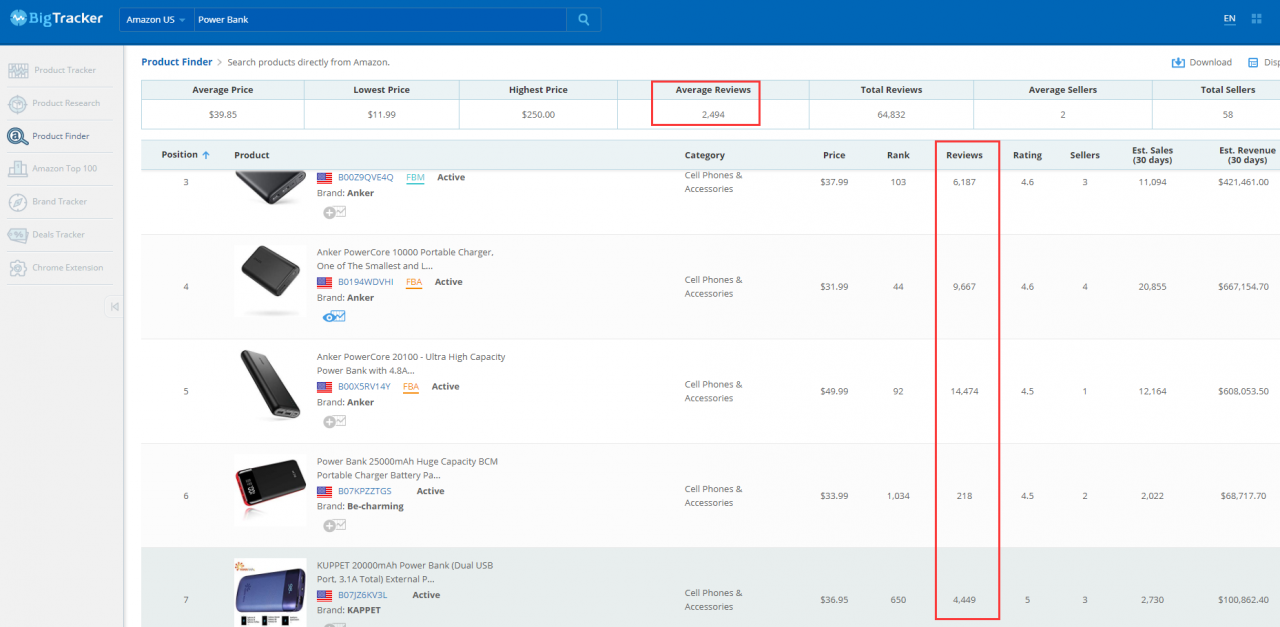Open Anker PowerCore 10000 product title
The width and height of the screenshot is (1280, 627).
pos(405,259)
